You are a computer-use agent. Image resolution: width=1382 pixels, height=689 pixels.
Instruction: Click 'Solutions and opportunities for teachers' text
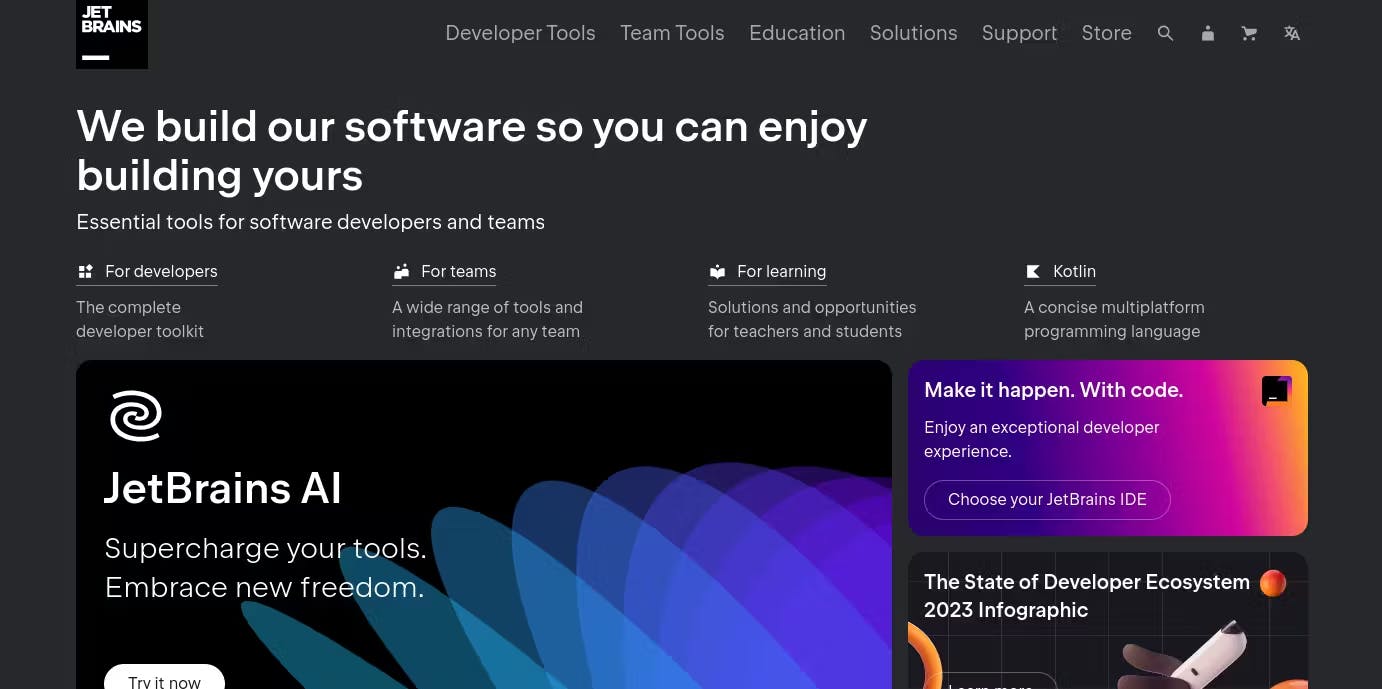tap(812, 319)
